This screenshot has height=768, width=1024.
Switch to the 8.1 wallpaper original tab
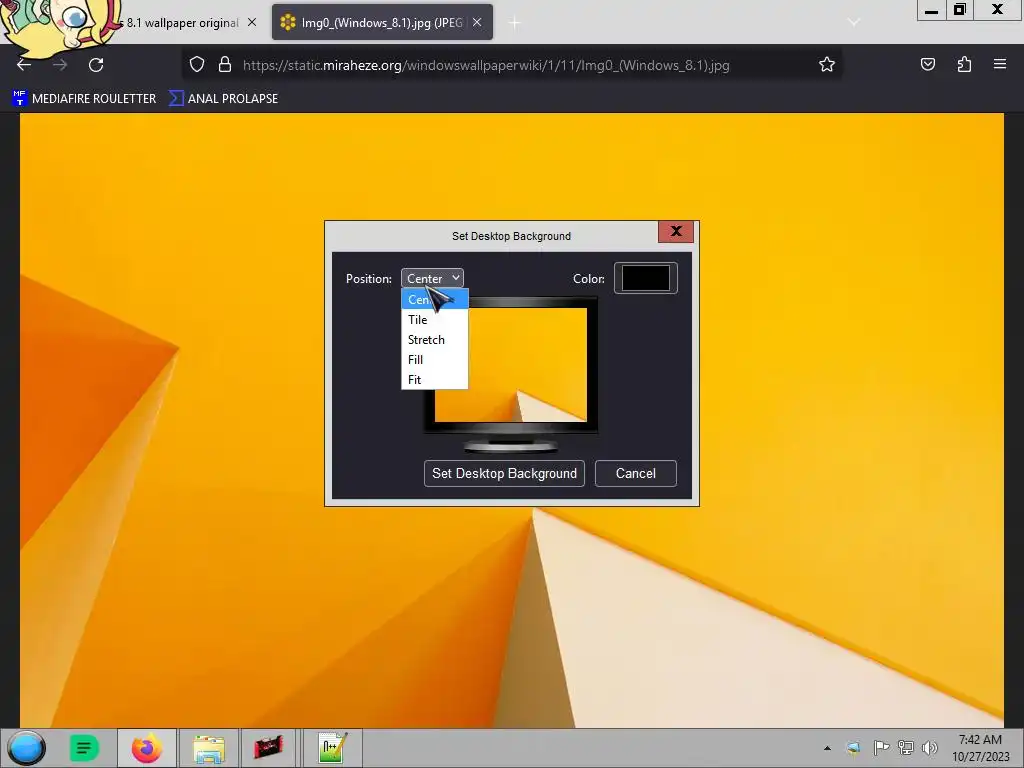pos(182,23)
